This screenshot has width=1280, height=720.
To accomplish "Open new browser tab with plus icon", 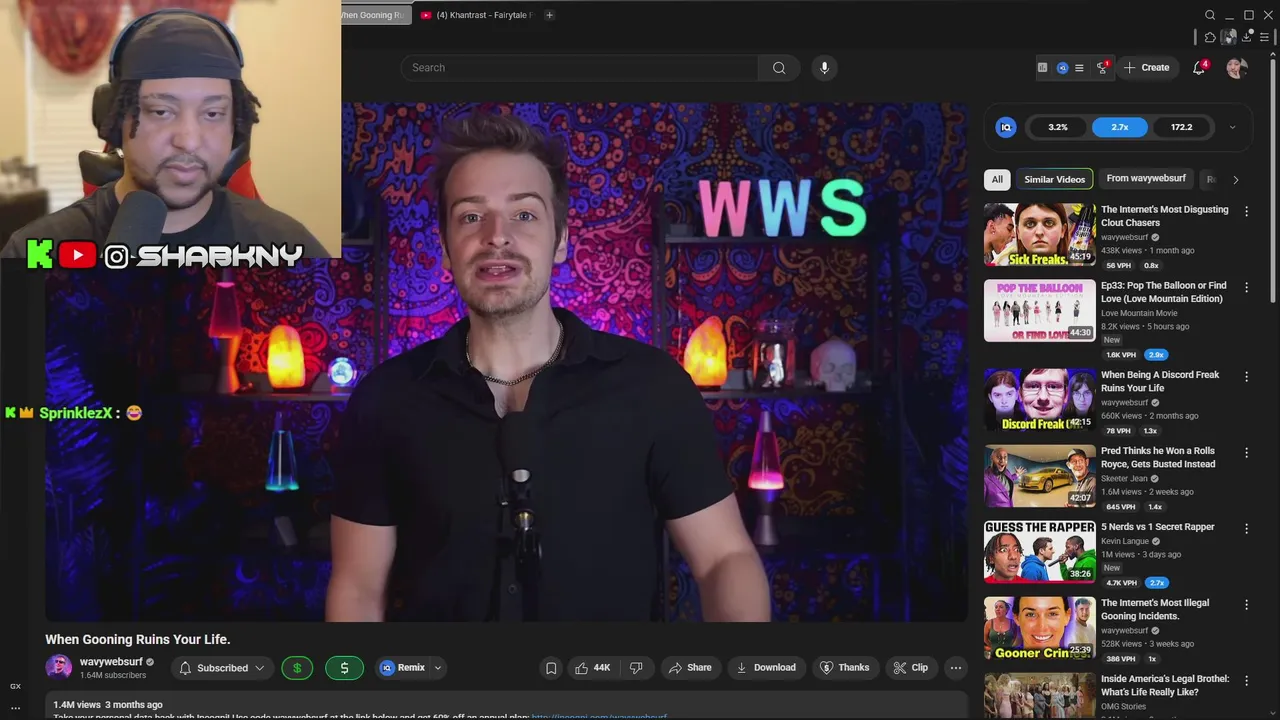I will click(x=549, y=15).
